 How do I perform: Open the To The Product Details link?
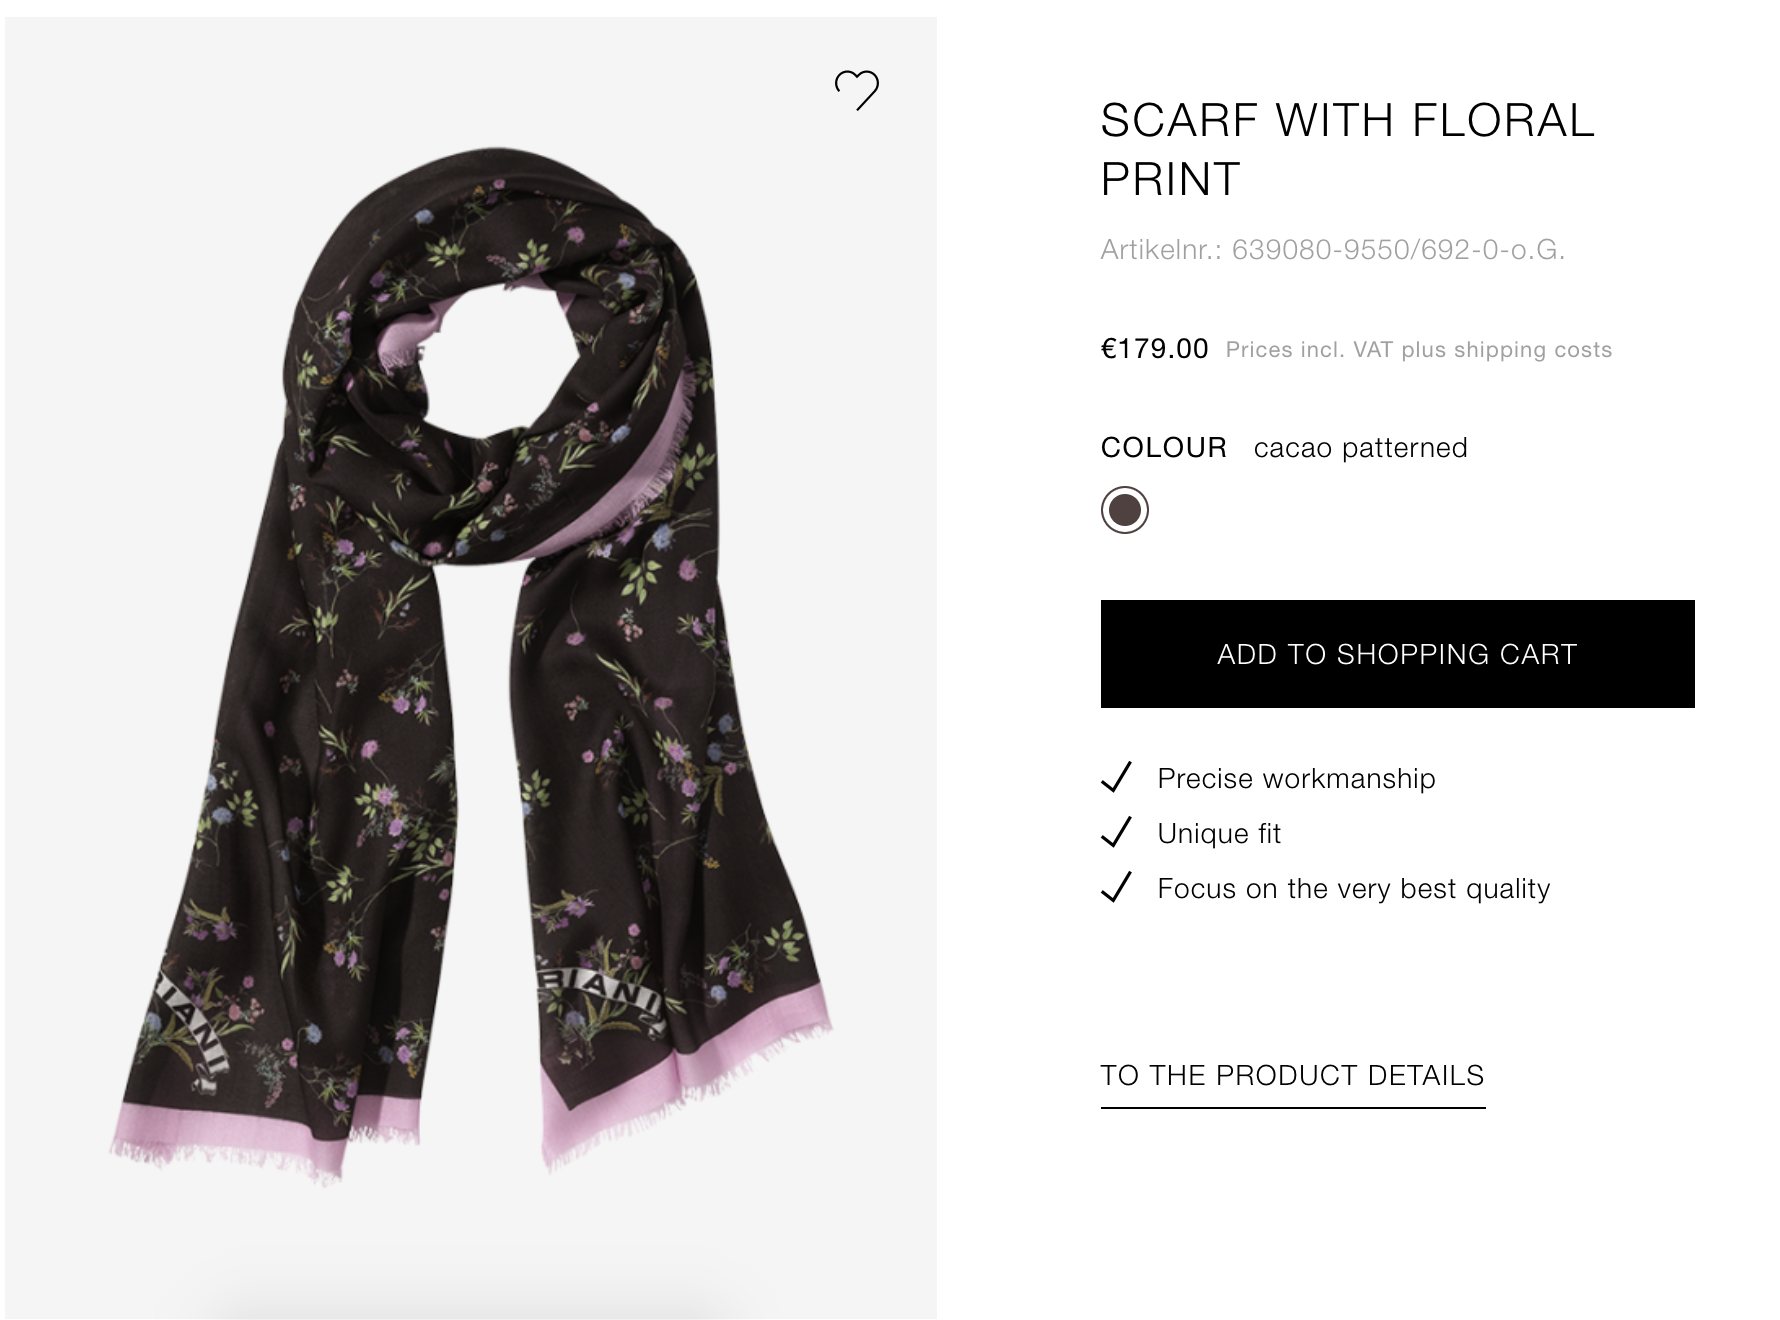click(x=1292, y=1076)
